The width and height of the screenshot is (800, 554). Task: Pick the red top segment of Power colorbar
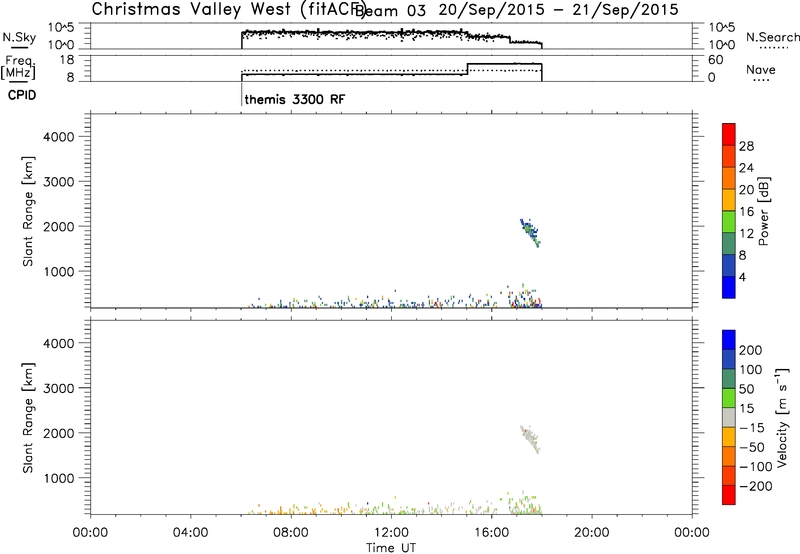tap(729, 134)
